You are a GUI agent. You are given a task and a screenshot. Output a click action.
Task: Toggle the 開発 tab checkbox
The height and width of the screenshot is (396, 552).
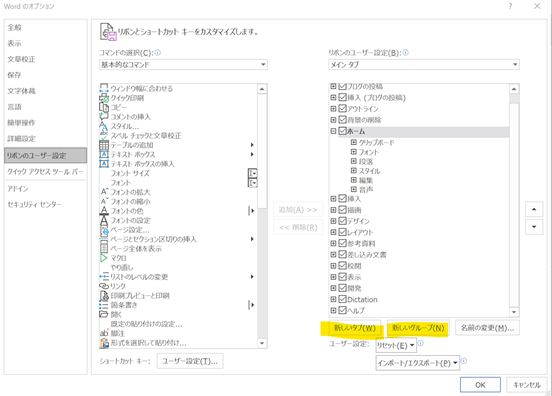342,288
